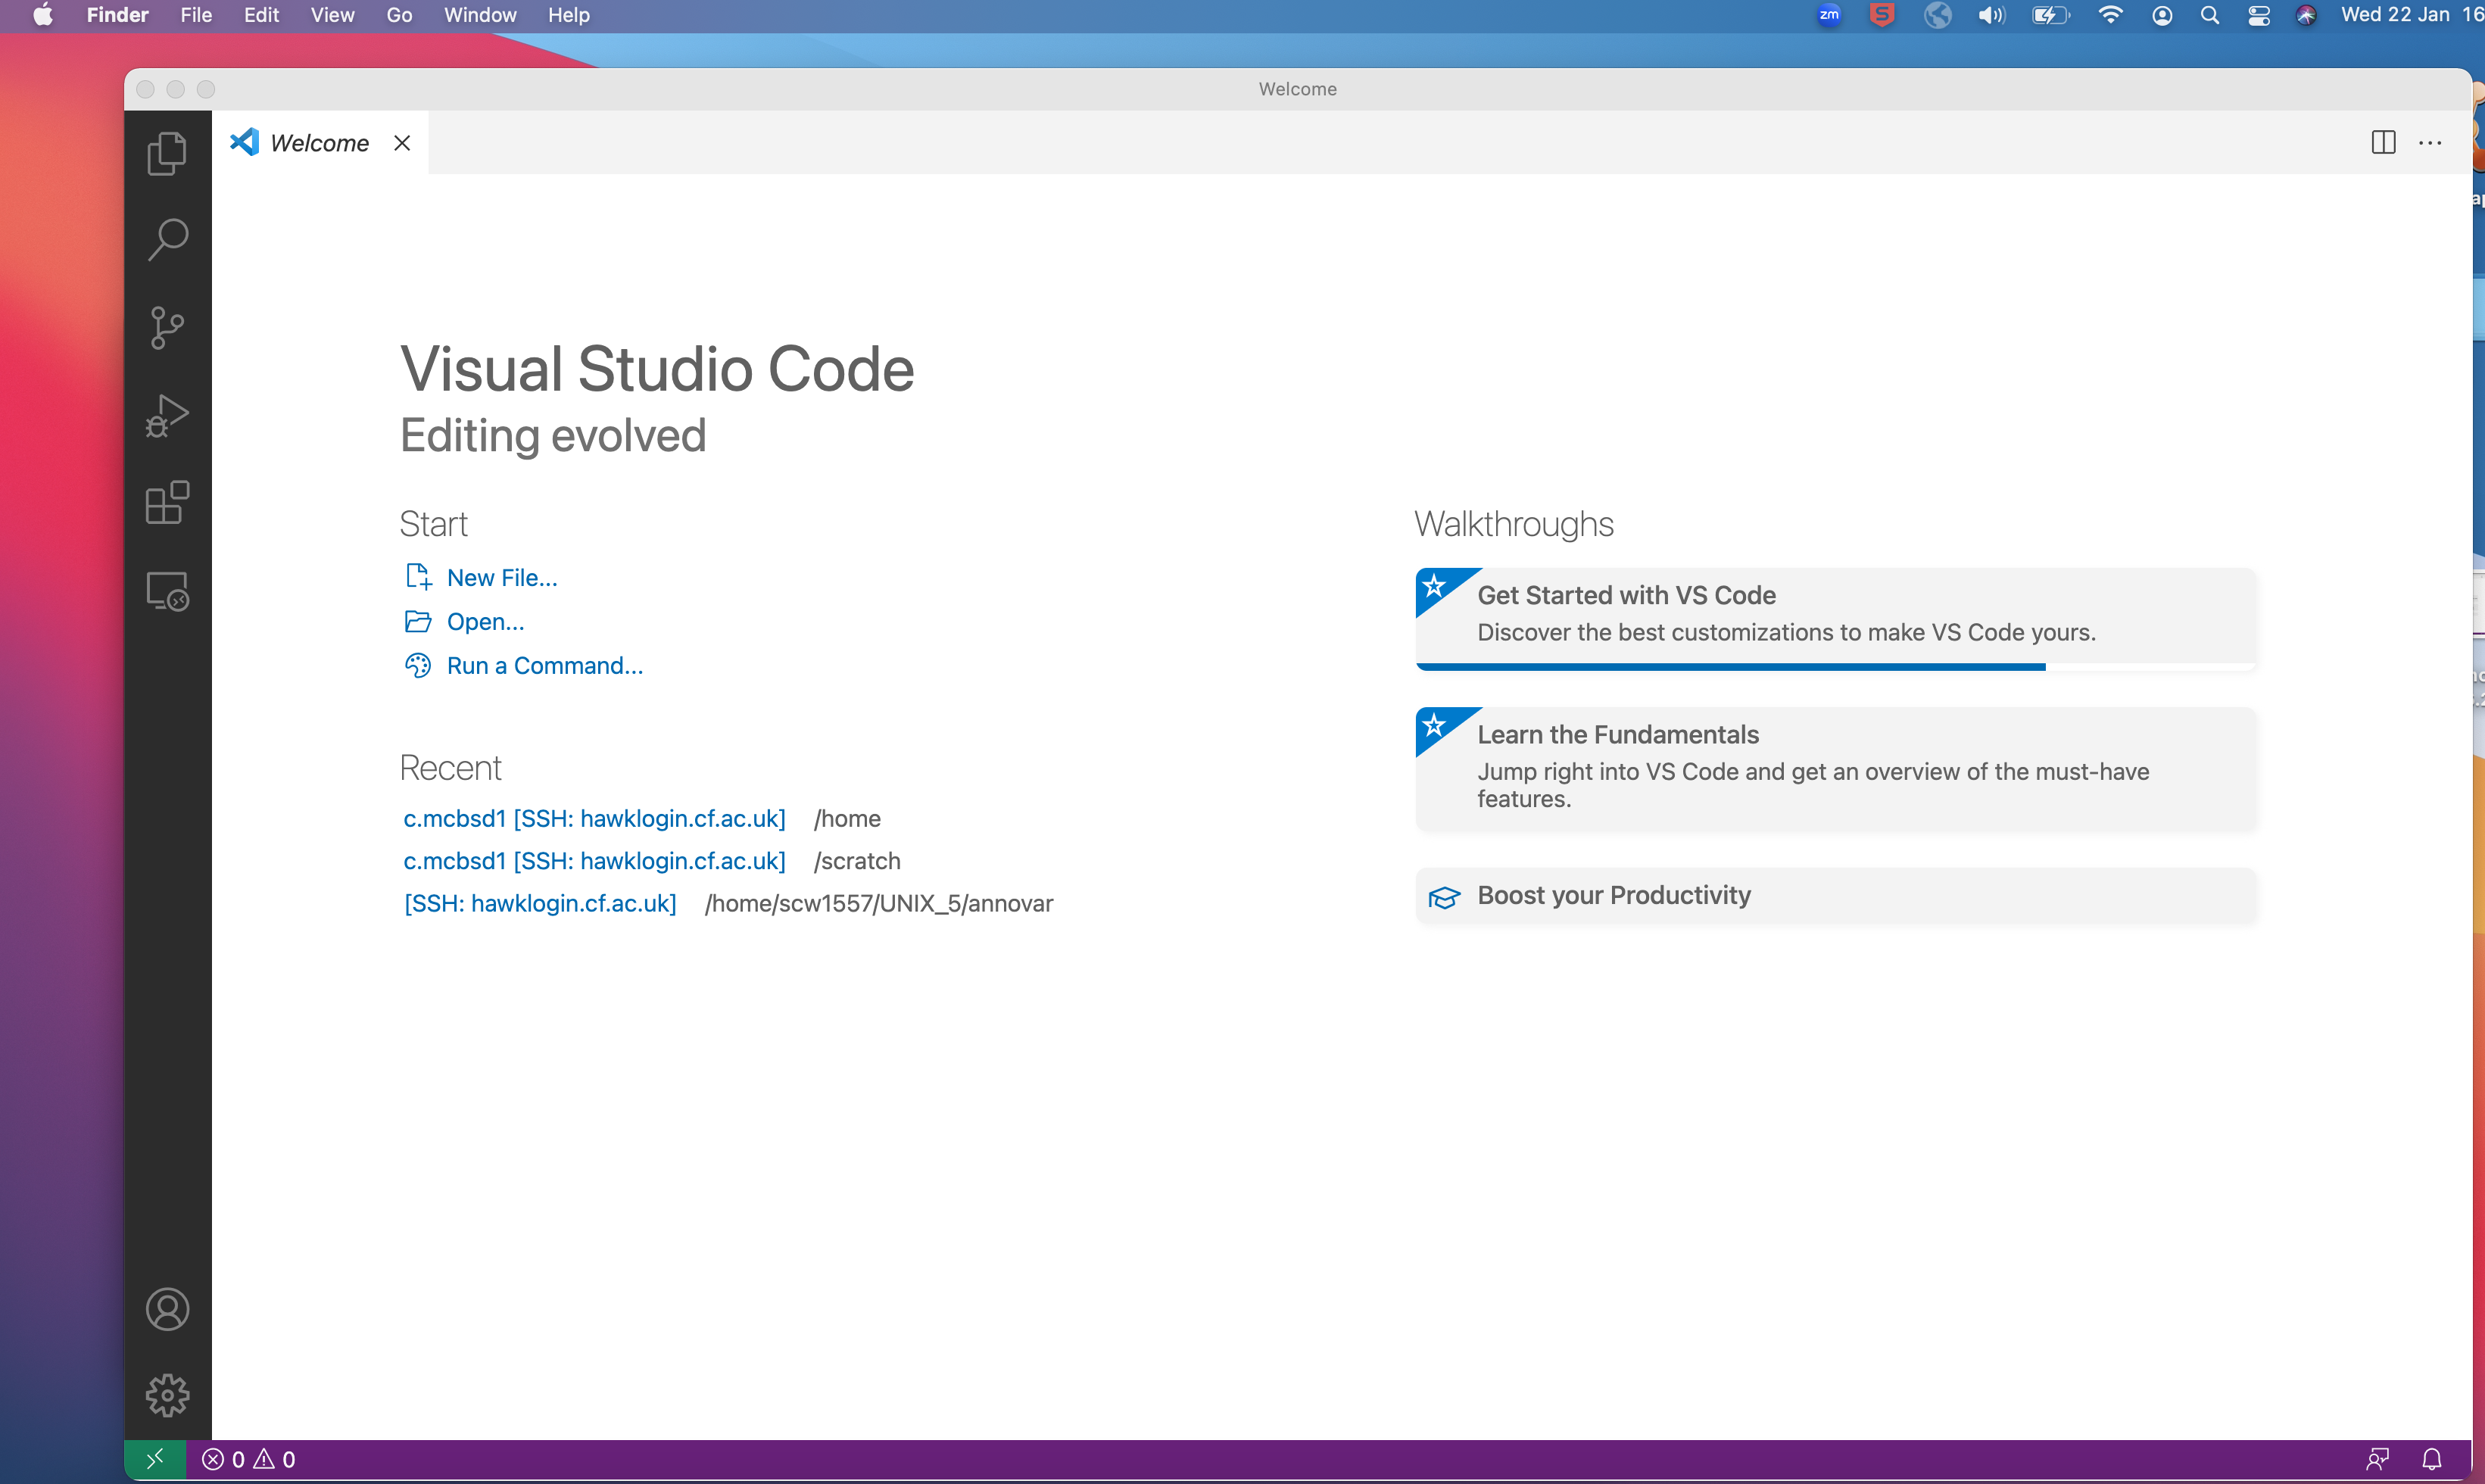
Task: Click New File... link
Action: click(502, 577)
